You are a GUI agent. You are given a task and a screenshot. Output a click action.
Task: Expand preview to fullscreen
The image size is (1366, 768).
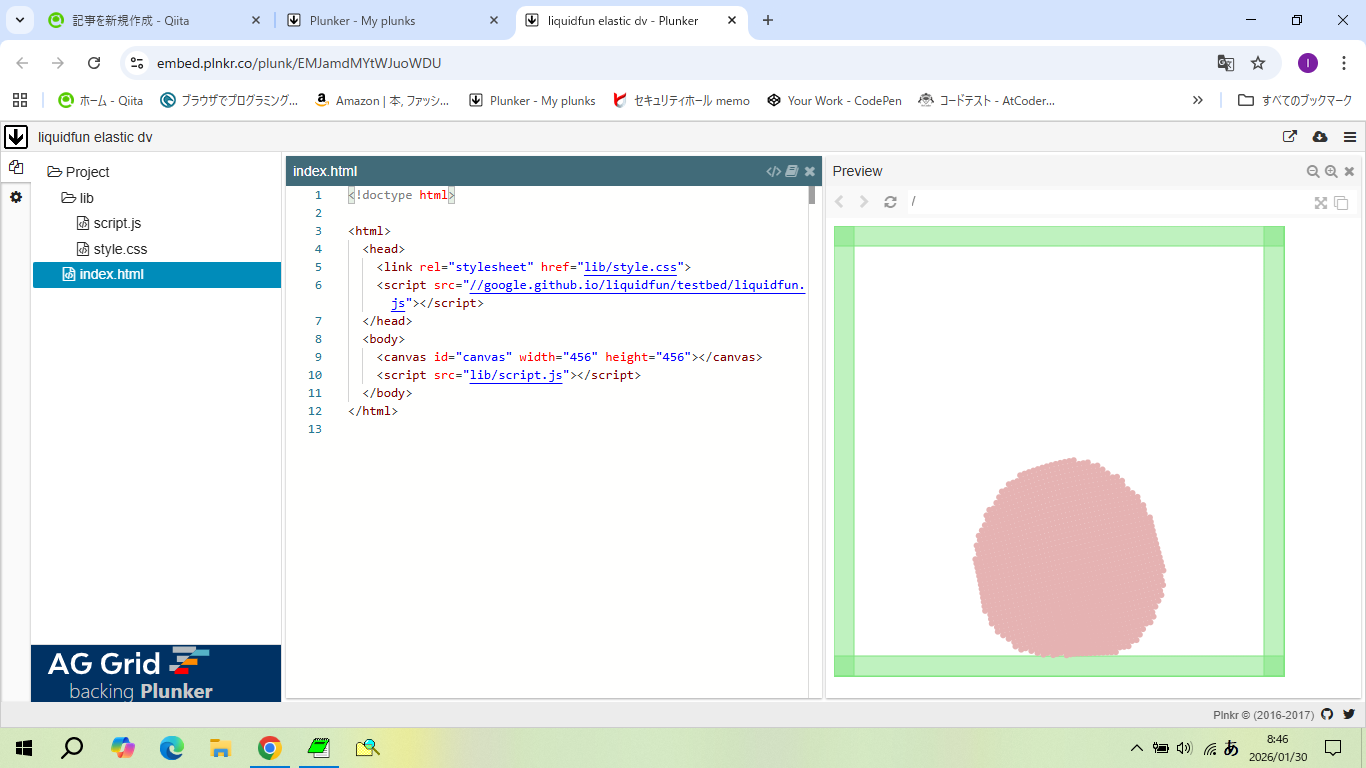point(1321,202)
